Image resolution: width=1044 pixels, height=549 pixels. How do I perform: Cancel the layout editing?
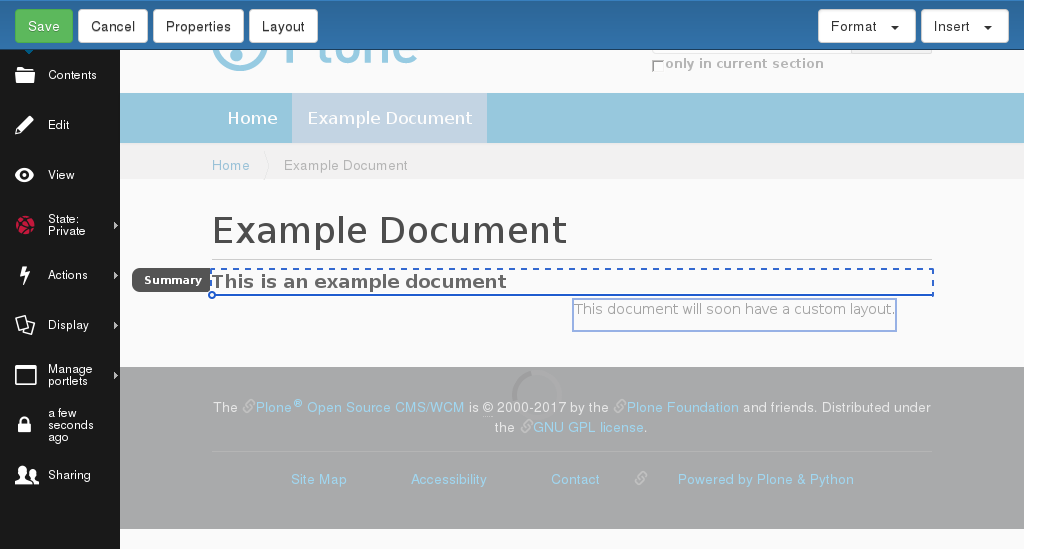[113, 27]
